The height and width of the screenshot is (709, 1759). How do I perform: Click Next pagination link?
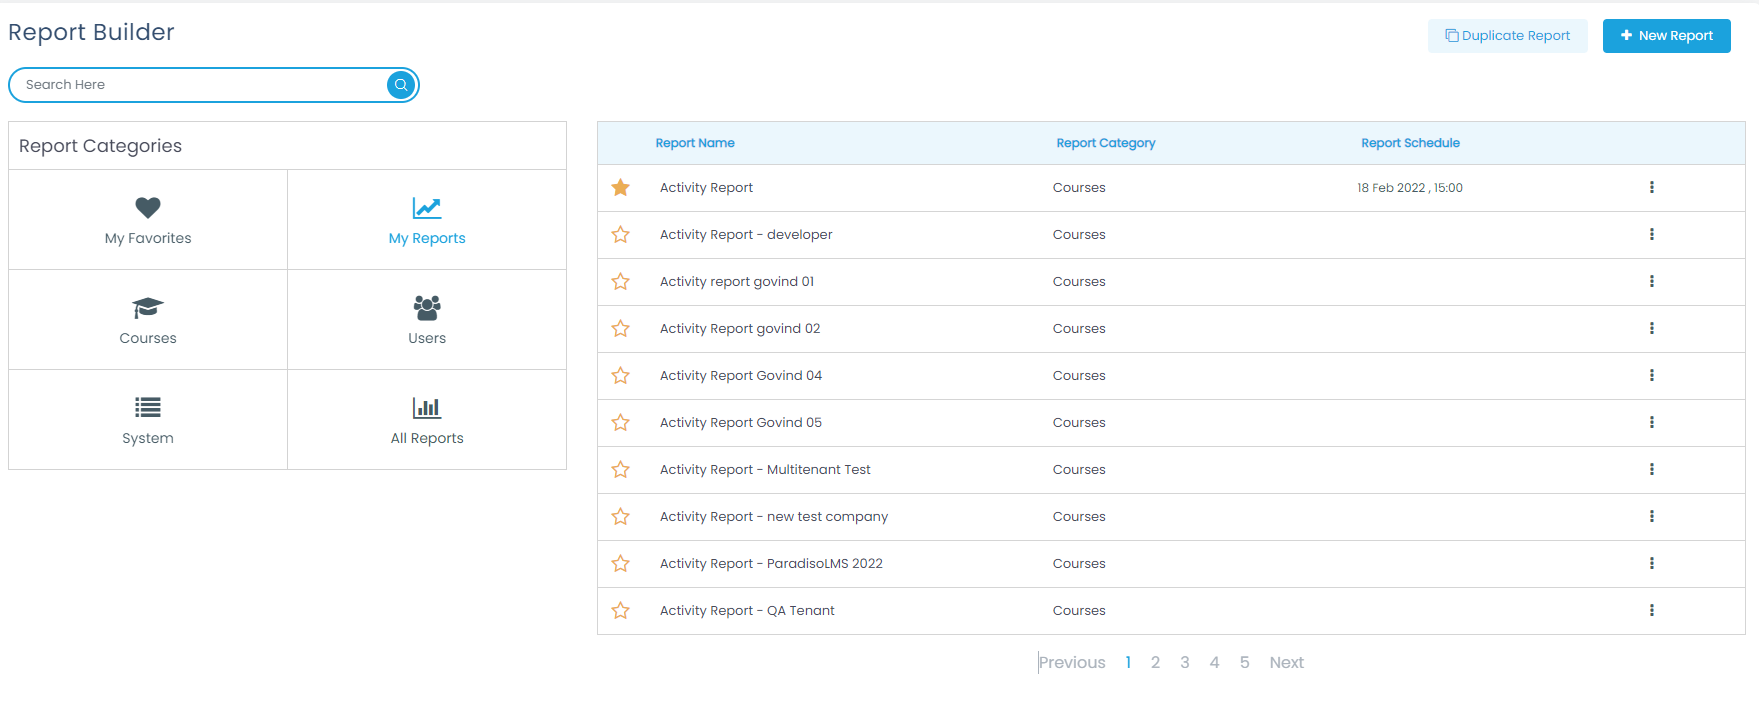[1286, 663]
